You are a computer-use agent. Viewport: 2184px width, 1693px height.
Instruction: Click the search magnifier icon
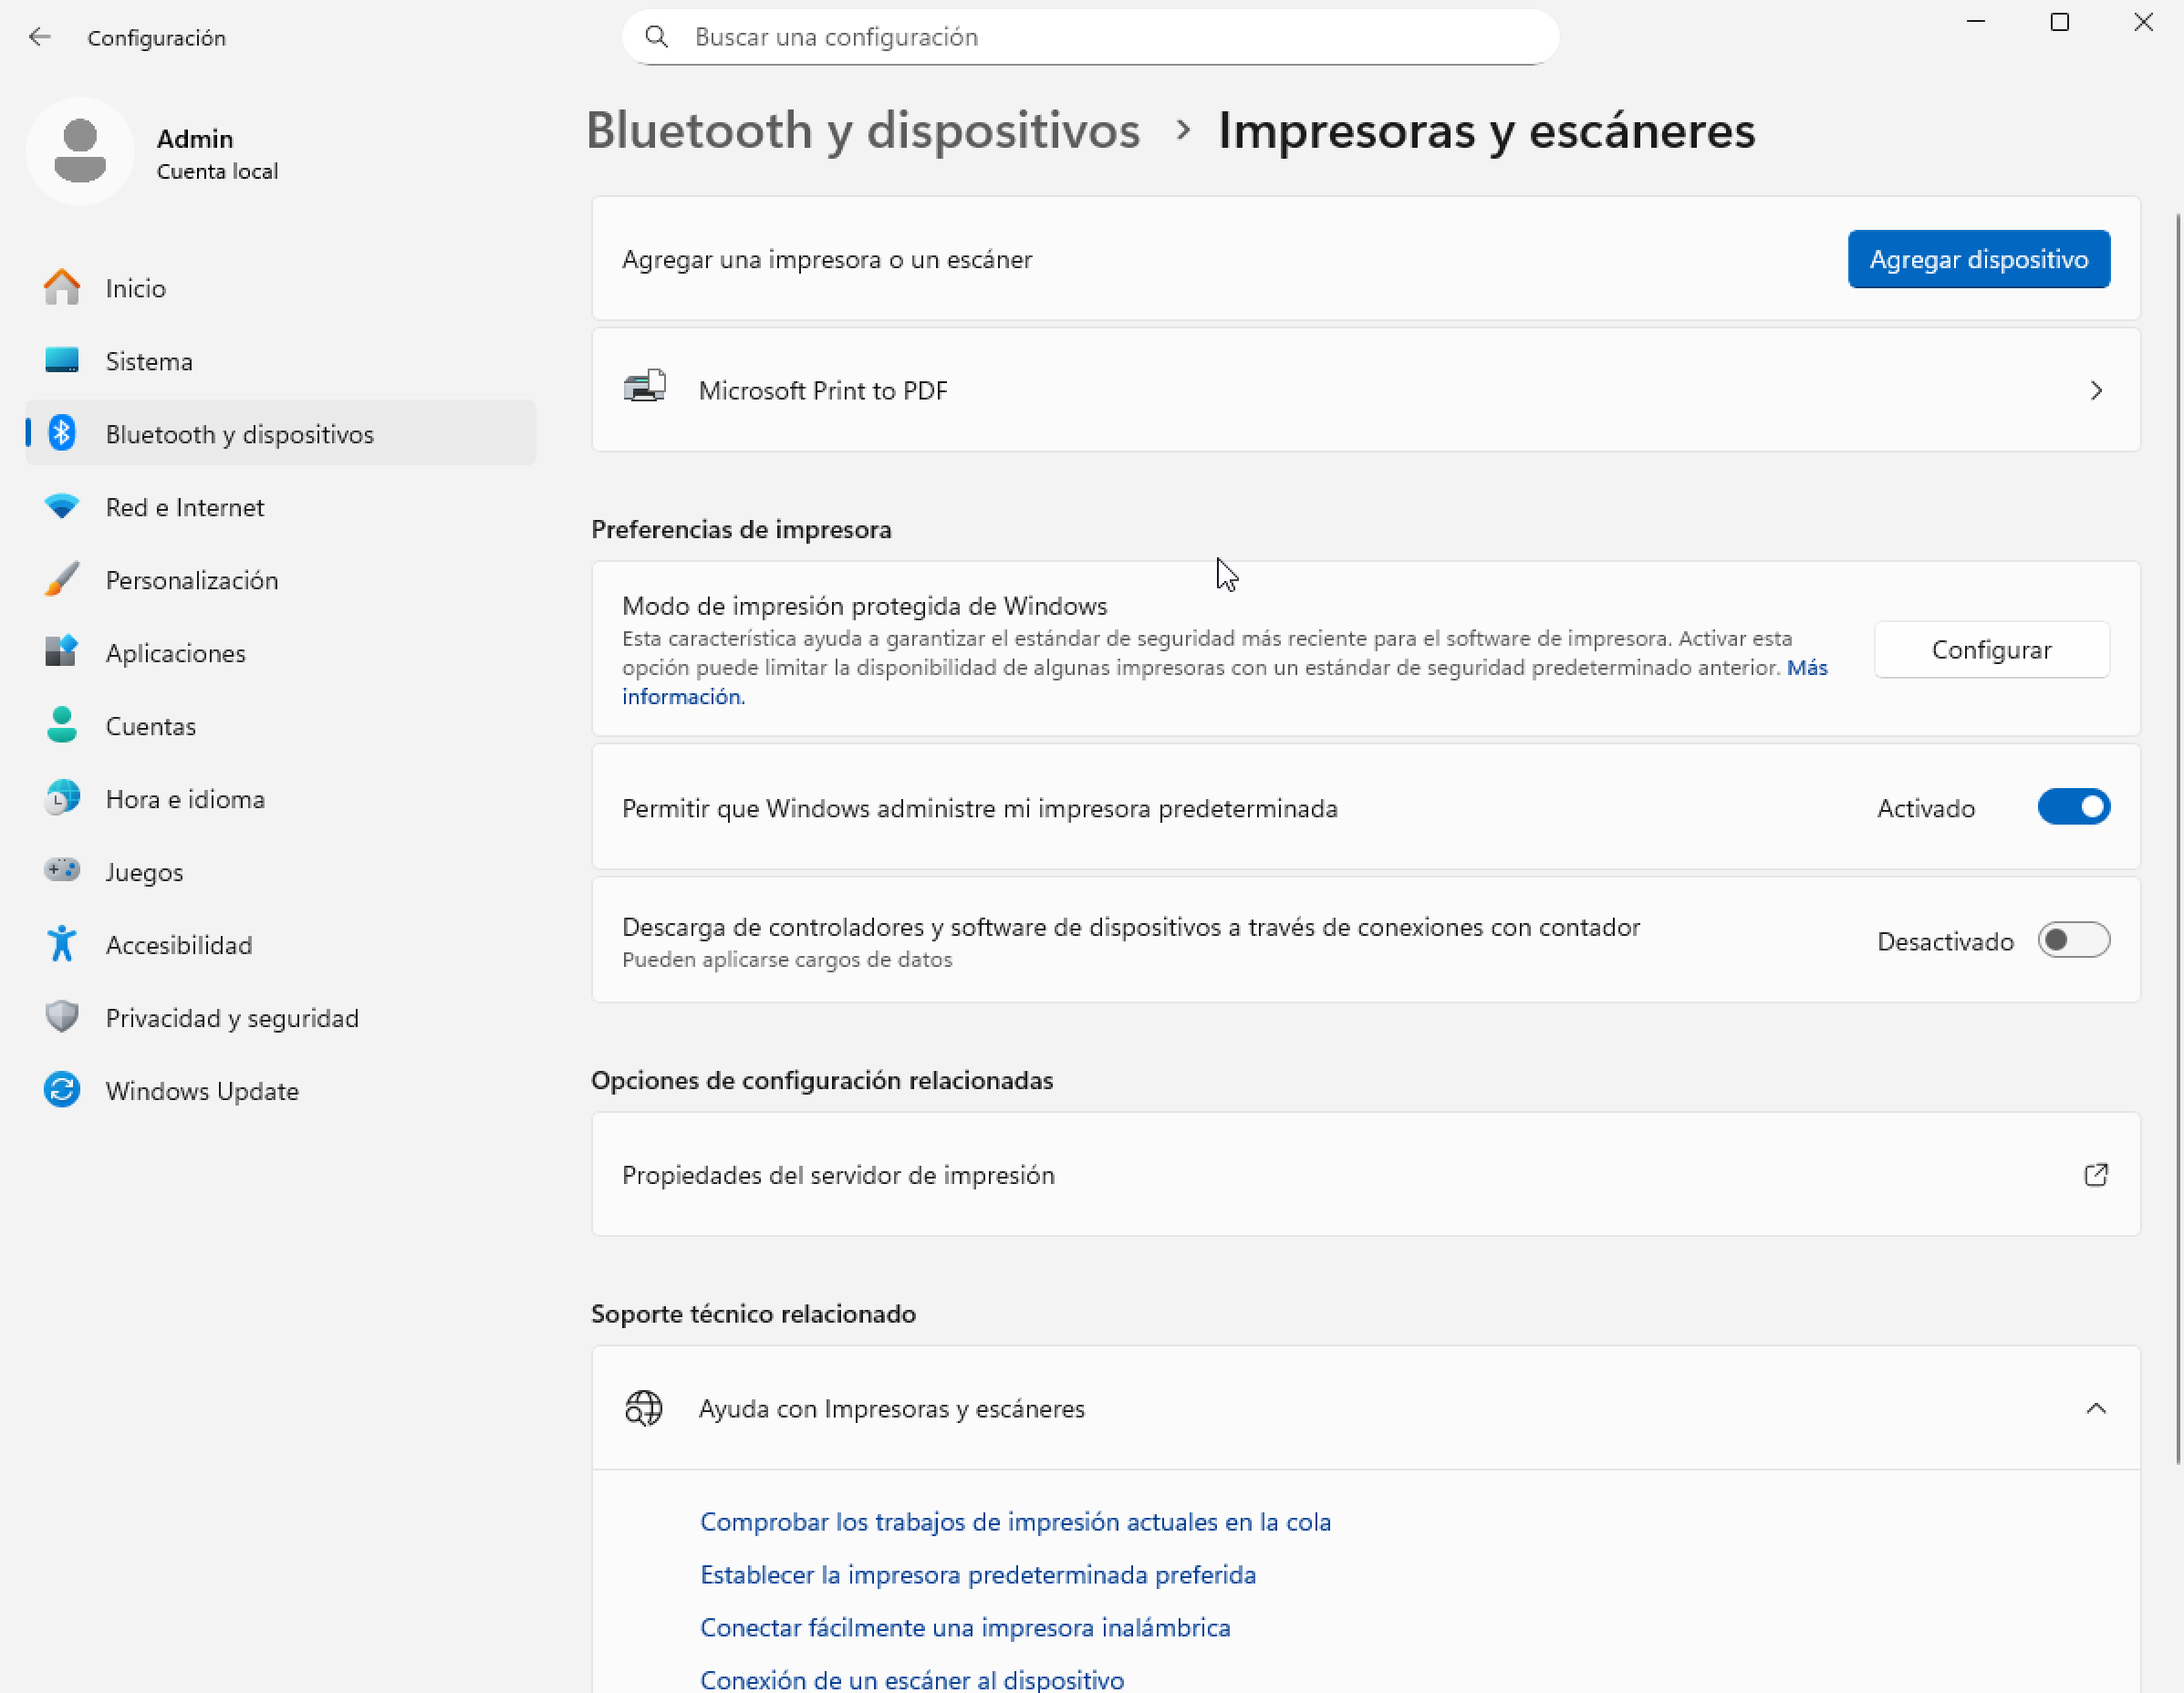tap(656, 37)
